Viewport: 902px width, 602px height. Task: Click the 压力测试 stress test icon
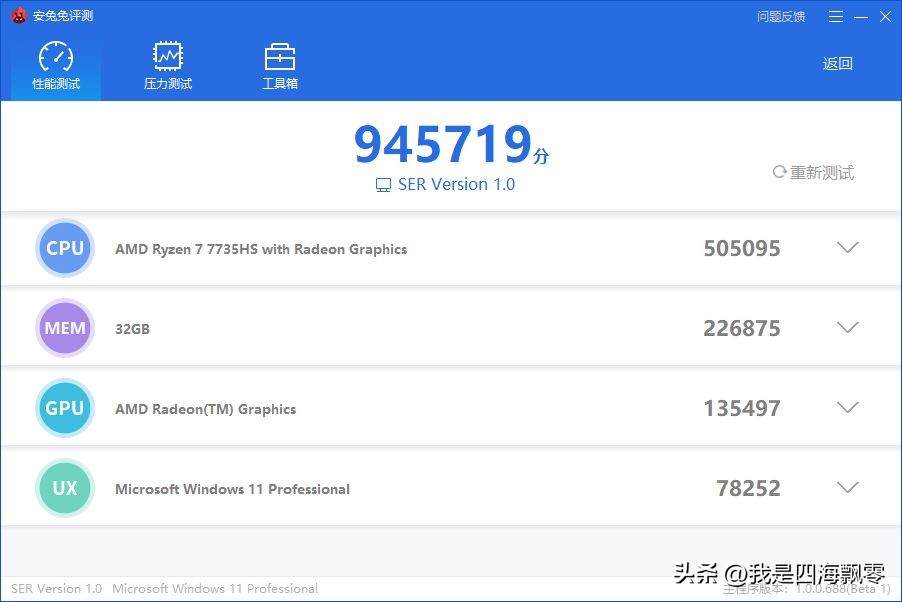pyautogui.click(x=167, y=54)
